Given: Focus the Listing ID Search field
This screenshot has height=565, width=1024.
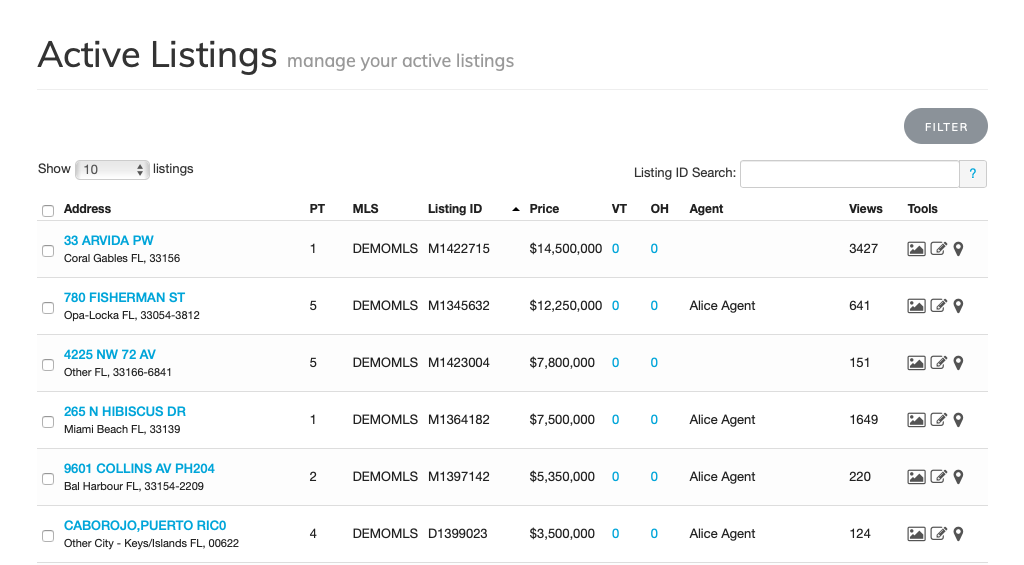Looking at the screenshot, I should (x=849, y=174).
